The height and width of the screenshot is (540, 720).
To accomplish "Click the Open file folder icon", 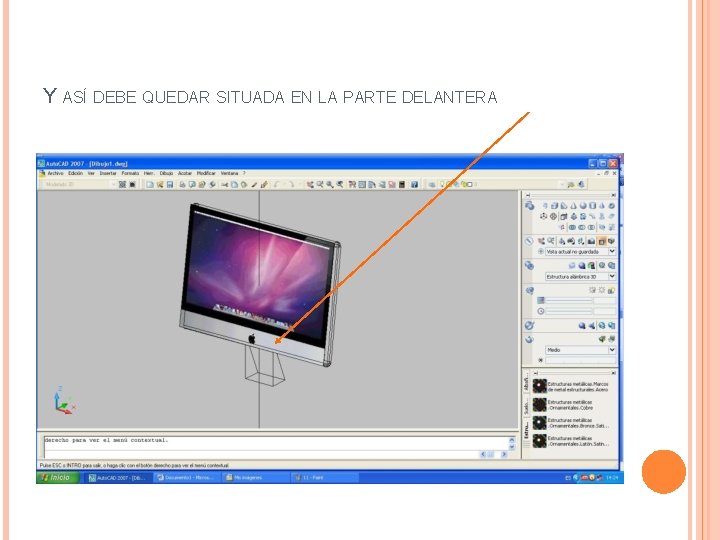I will (160, 185).
